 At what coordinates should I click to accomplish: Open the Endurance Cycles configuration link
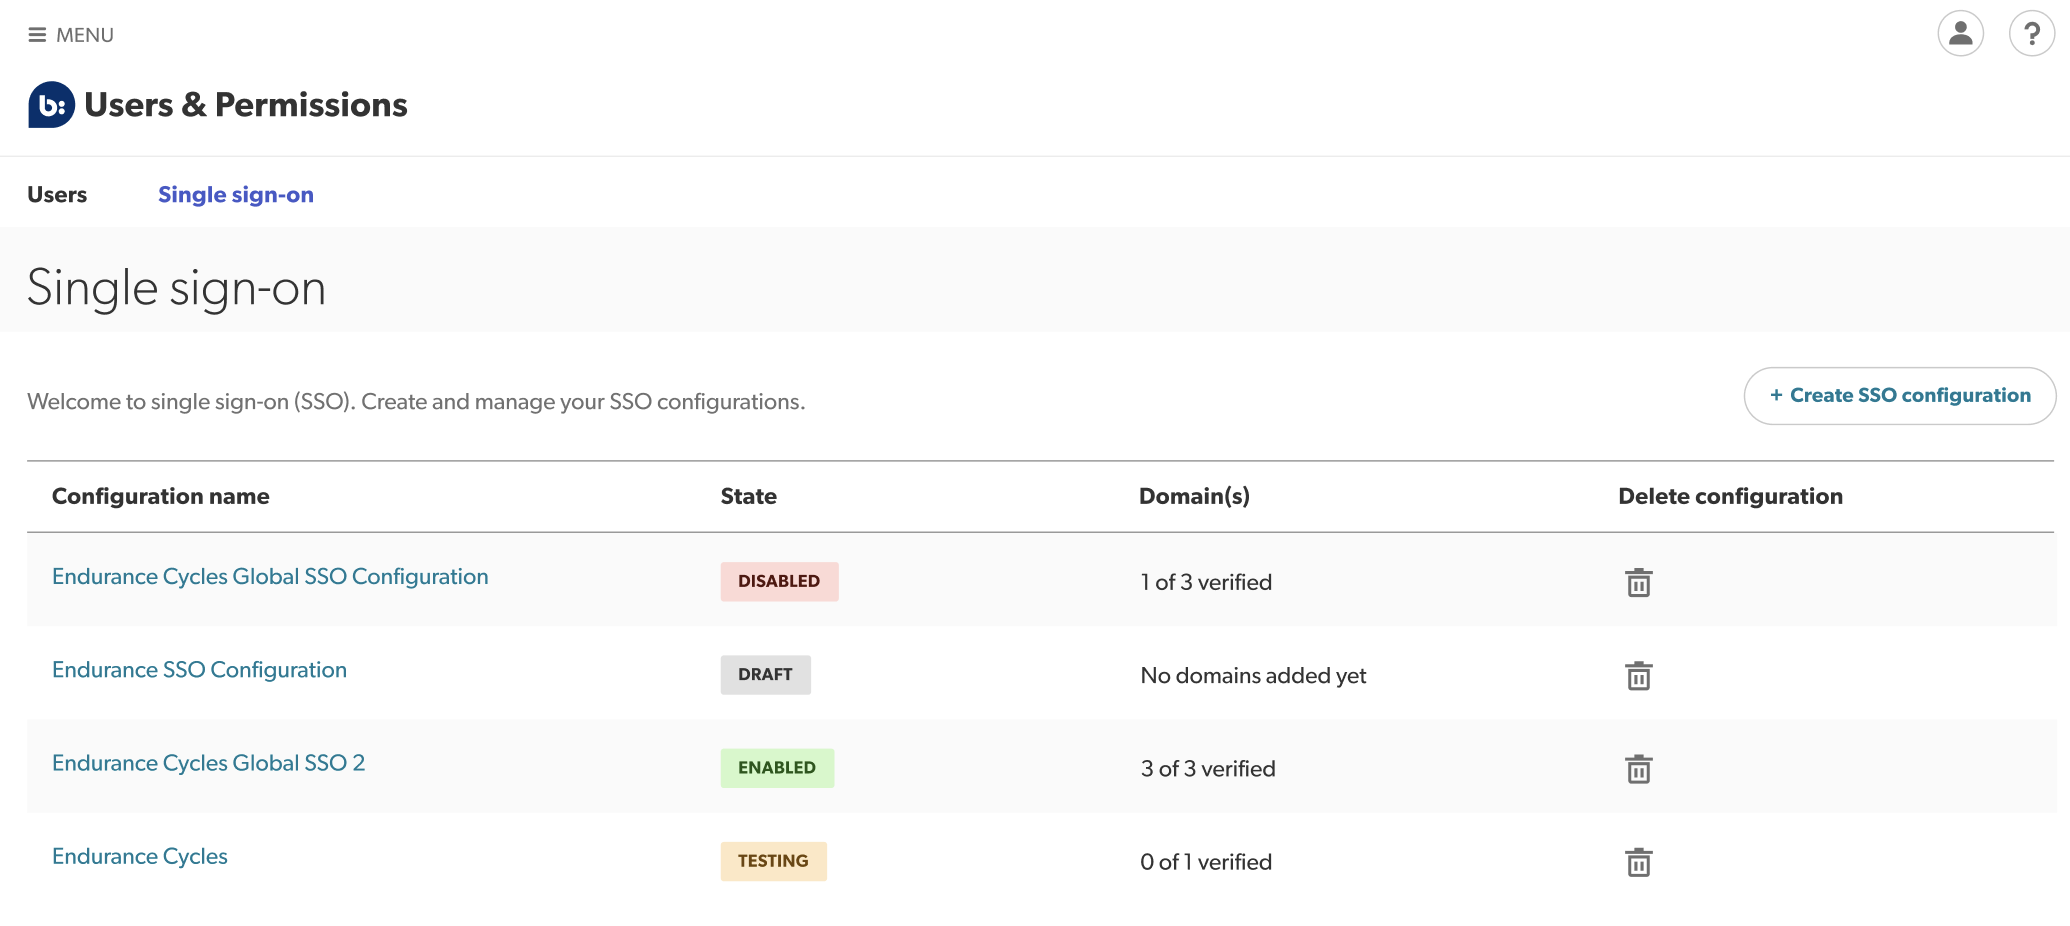pyautogui.click(x=140, y=857)
